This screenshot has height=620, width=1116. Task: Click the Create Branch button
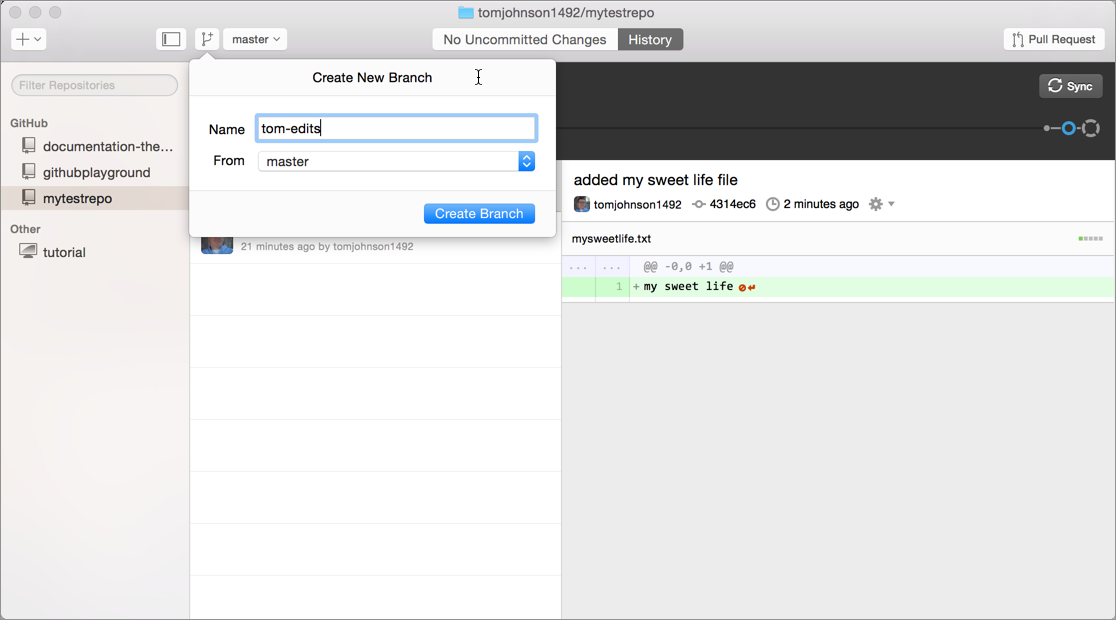coord(479,214)
